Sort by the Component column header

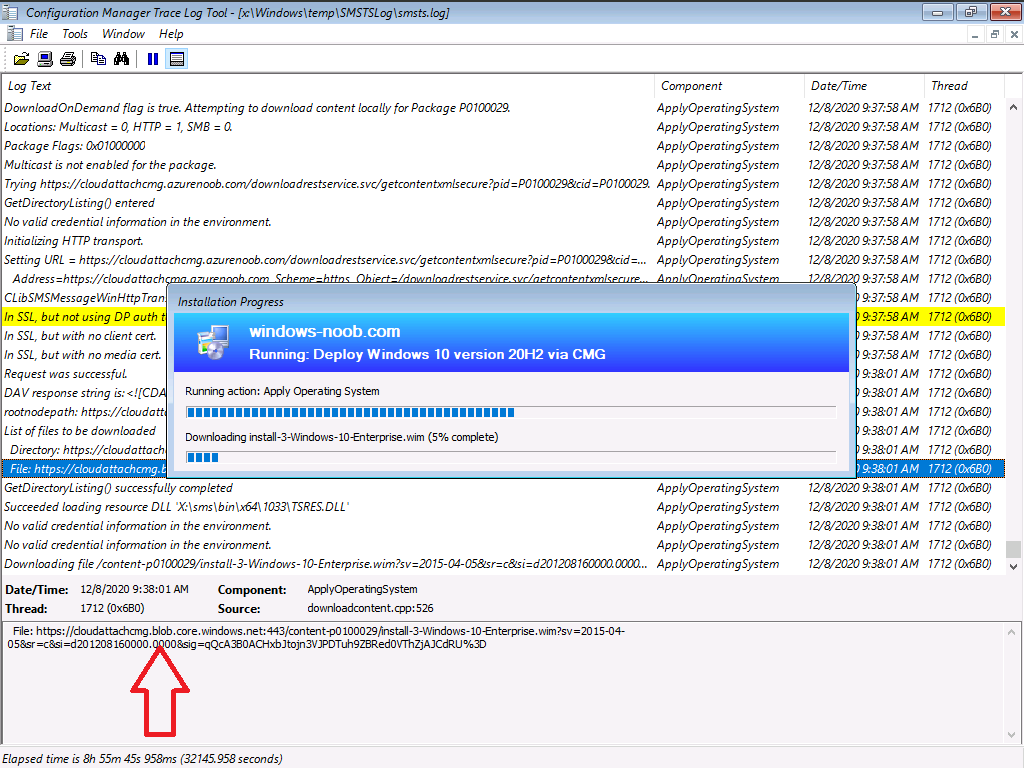(729, 86)
